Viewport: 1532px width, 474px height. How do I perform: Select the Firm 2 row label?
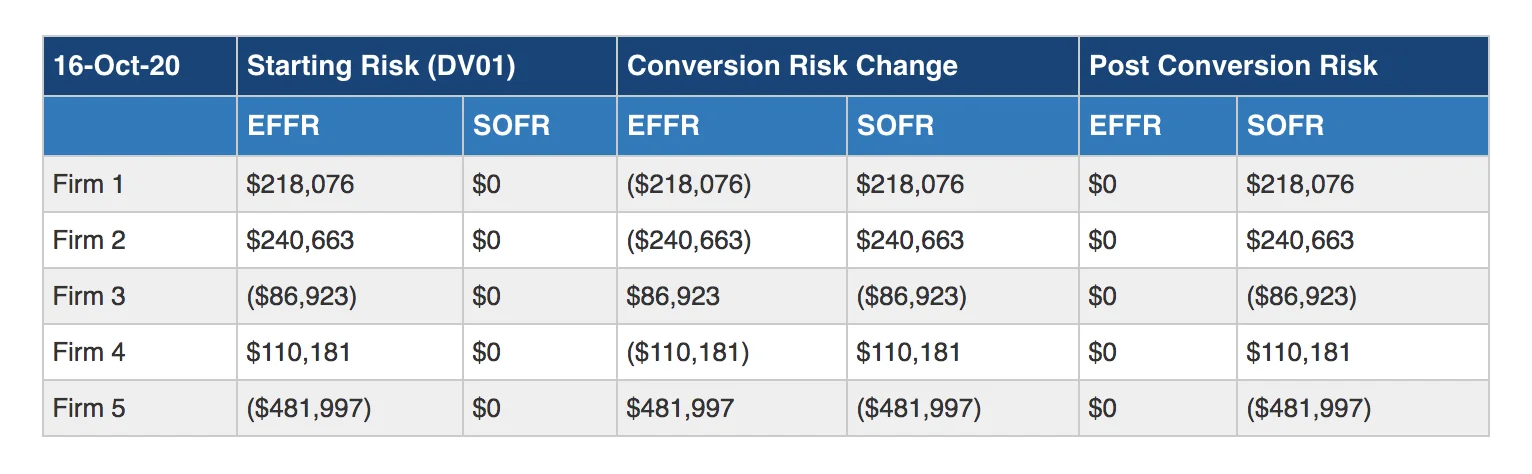coord(89,240)
